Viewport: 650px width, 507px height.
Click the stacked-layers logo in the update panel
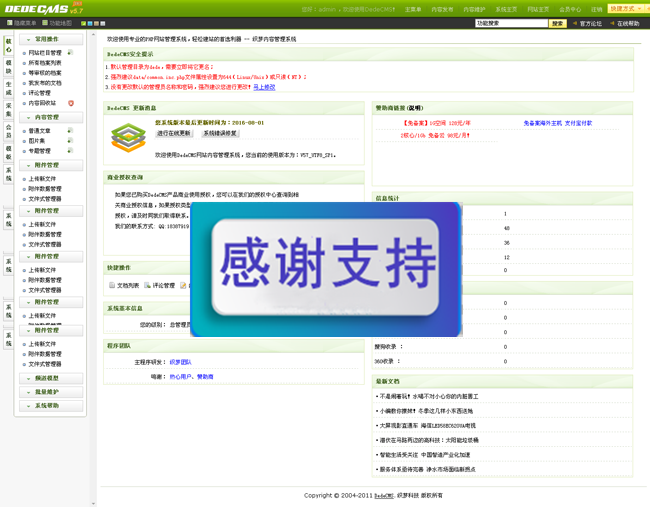129,137
